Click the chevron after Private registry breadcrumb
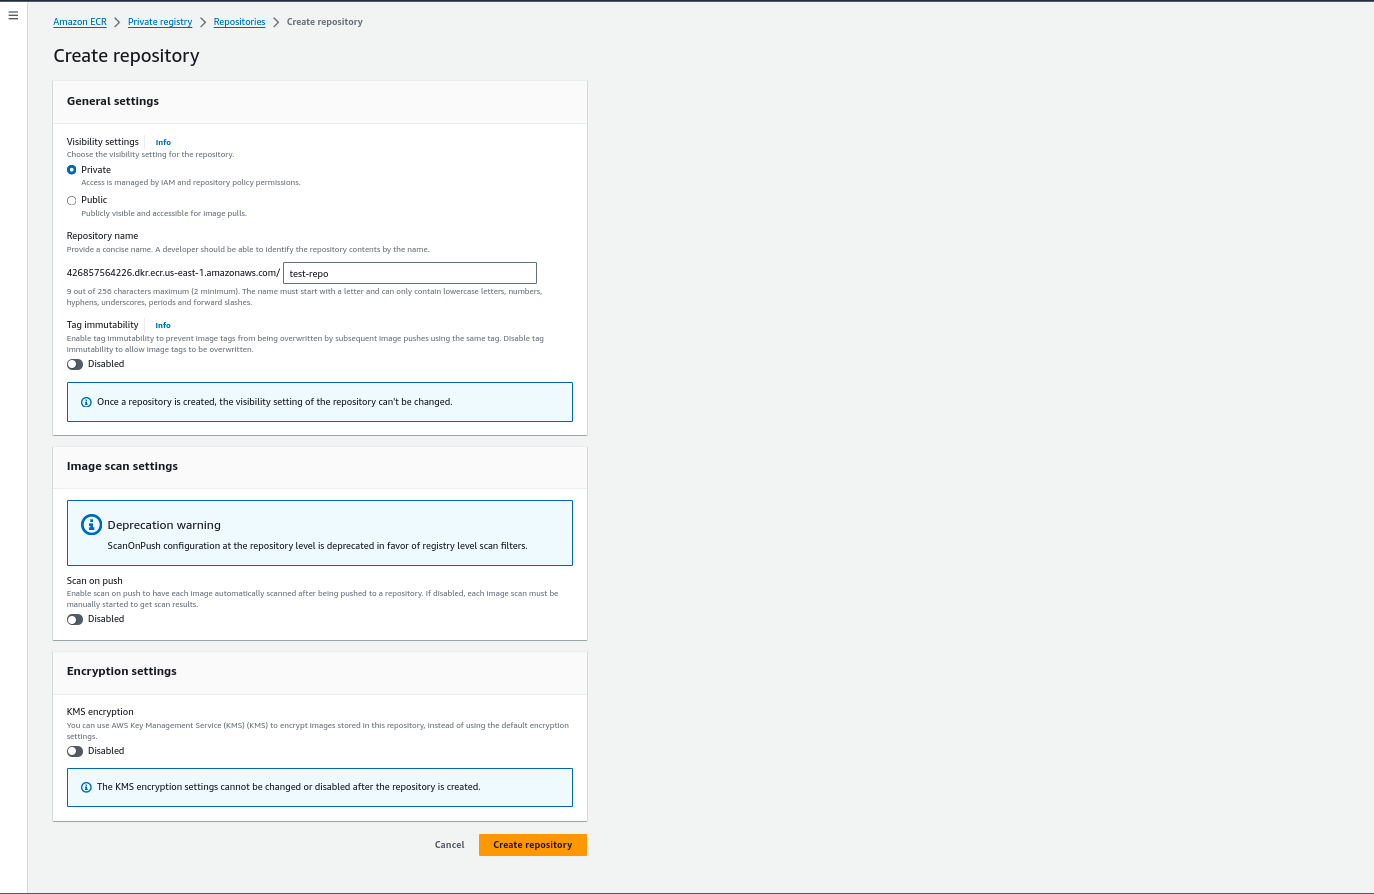The height and width of the screenshot is (894, 1374). (x=203, y=22)
